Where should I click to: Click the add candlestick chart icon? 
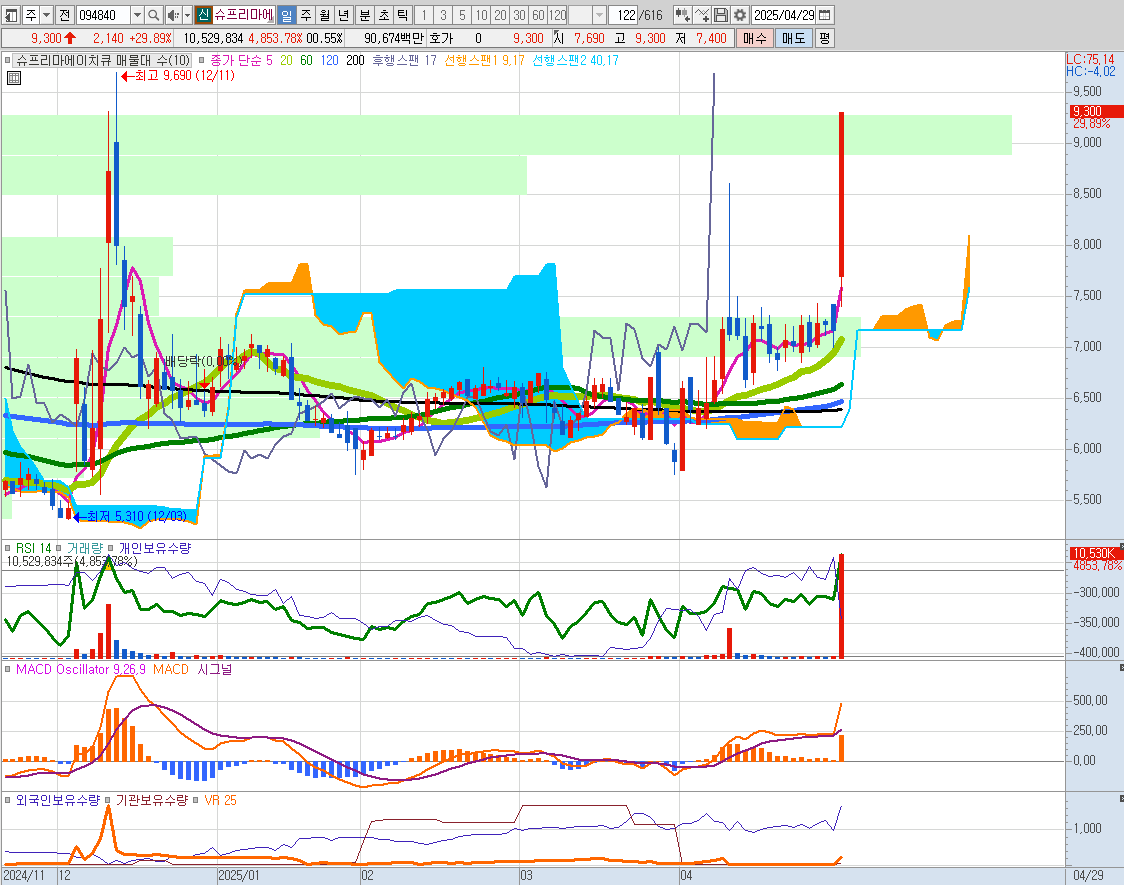click(x=682, y=15)
